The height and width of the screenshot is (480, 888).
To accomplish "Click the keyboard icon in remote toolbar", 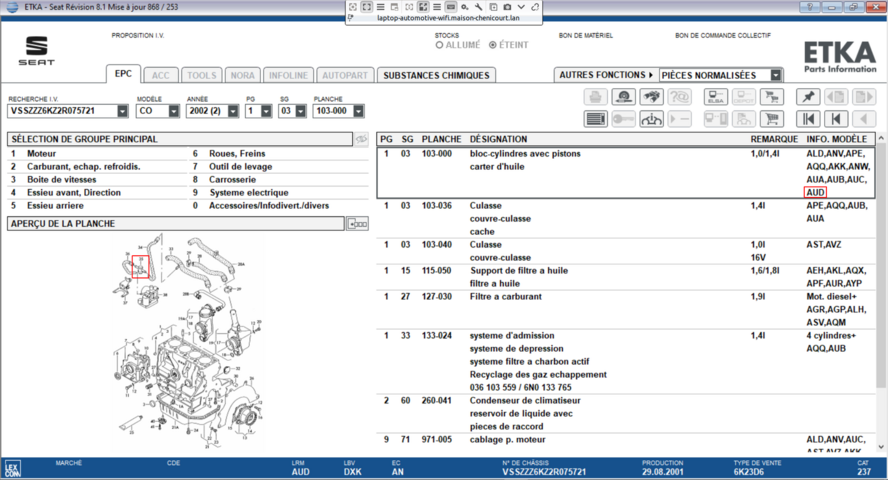I will pos(451,7).
